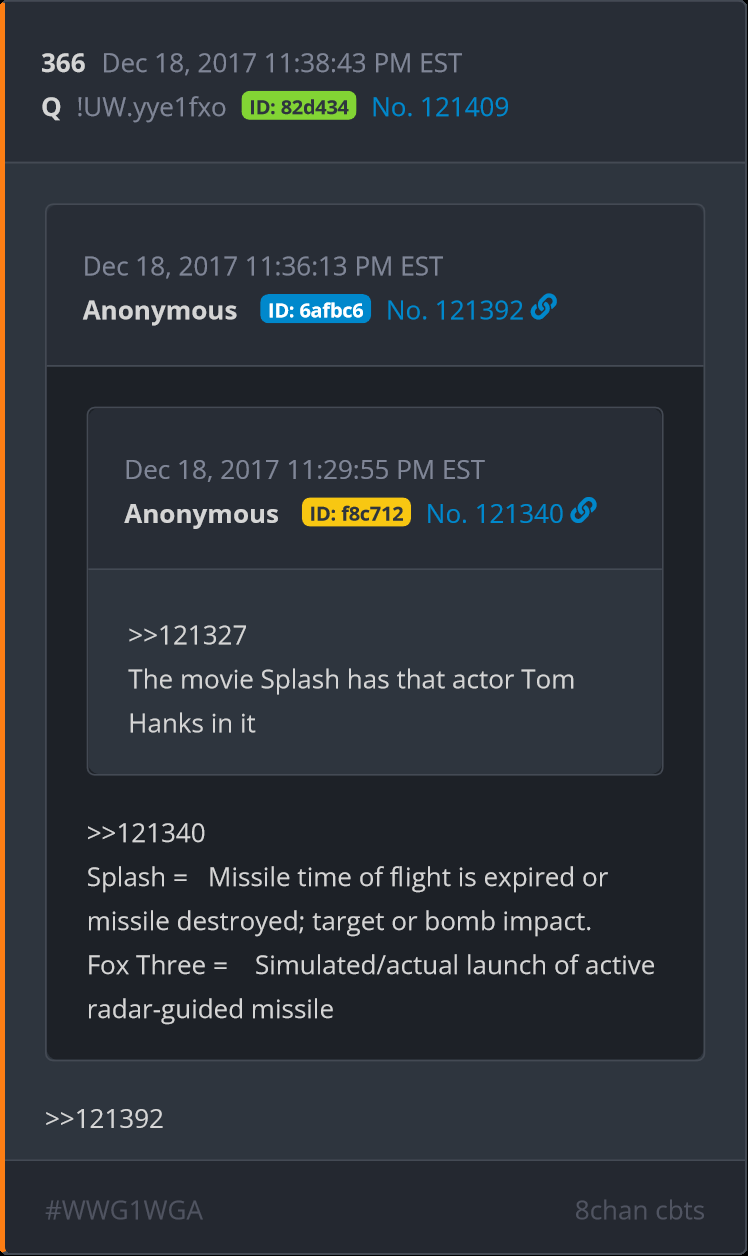Open post link No. 121409
Screen dimensions: 748x1256
tap(440, 107)
